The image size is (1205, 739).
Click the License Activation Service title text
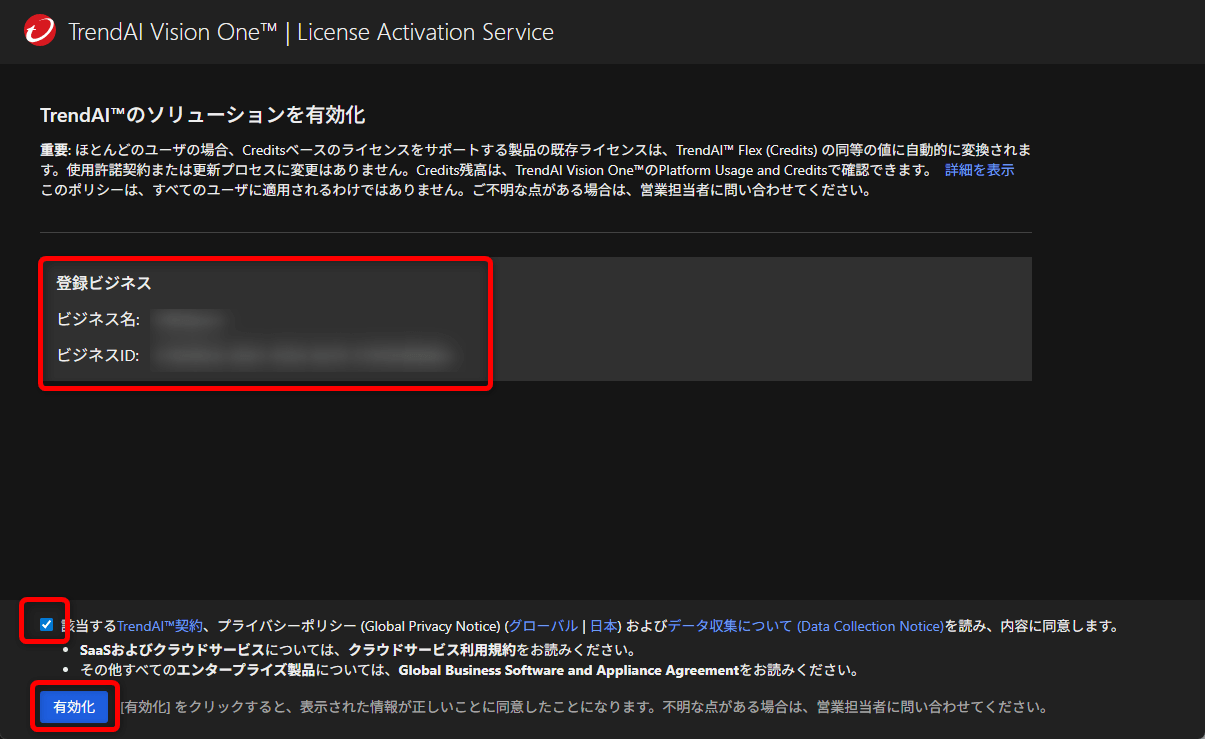tap(425, 31)
